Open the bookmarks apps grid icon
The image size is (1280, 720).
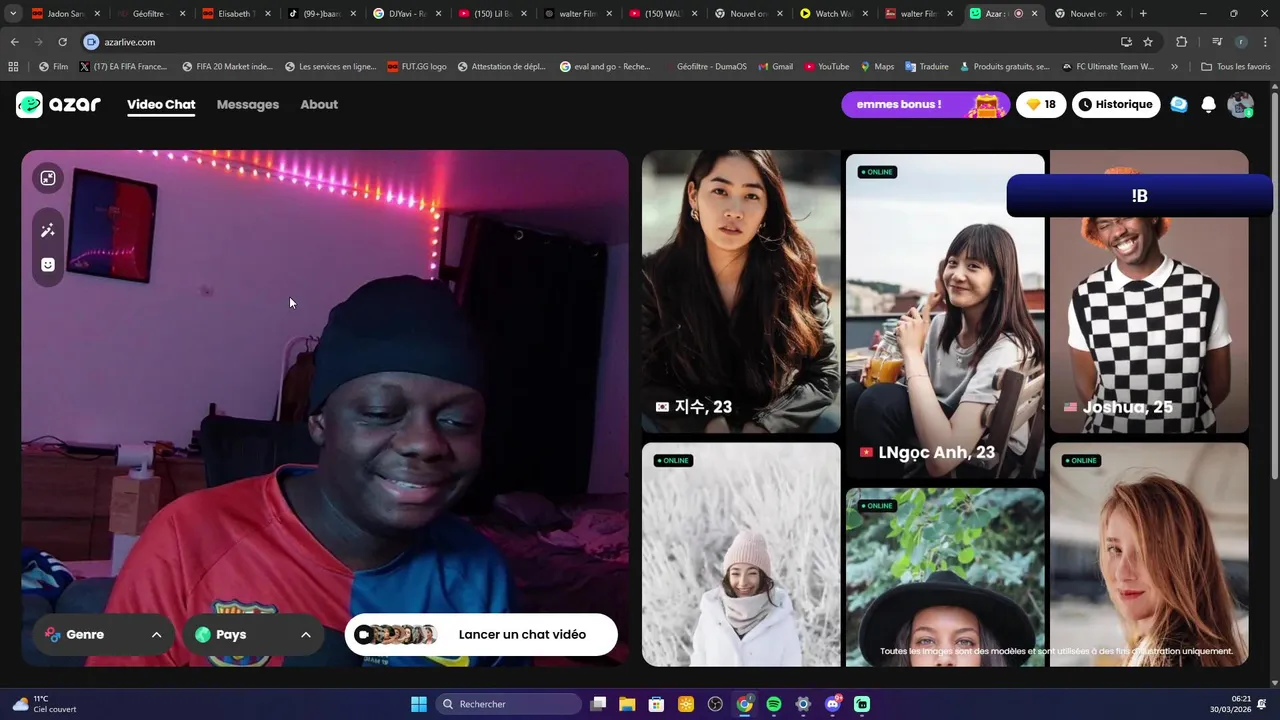[x=13, y=67]
